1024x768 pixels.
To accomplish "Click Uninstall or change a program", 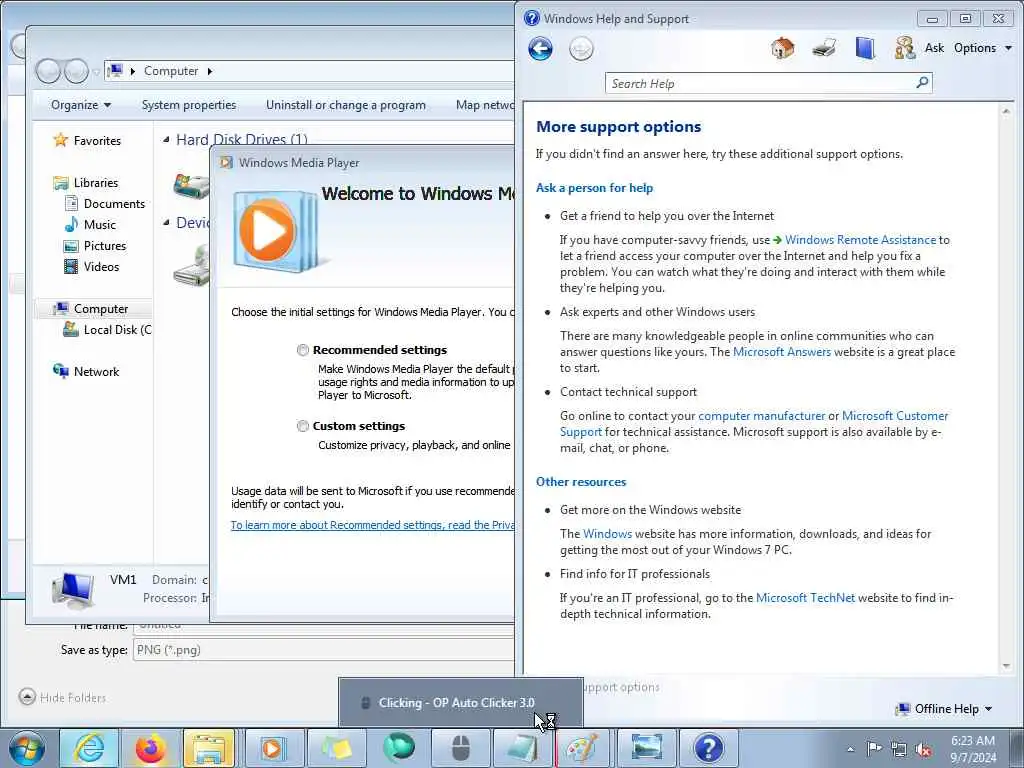I will (345, 104).
